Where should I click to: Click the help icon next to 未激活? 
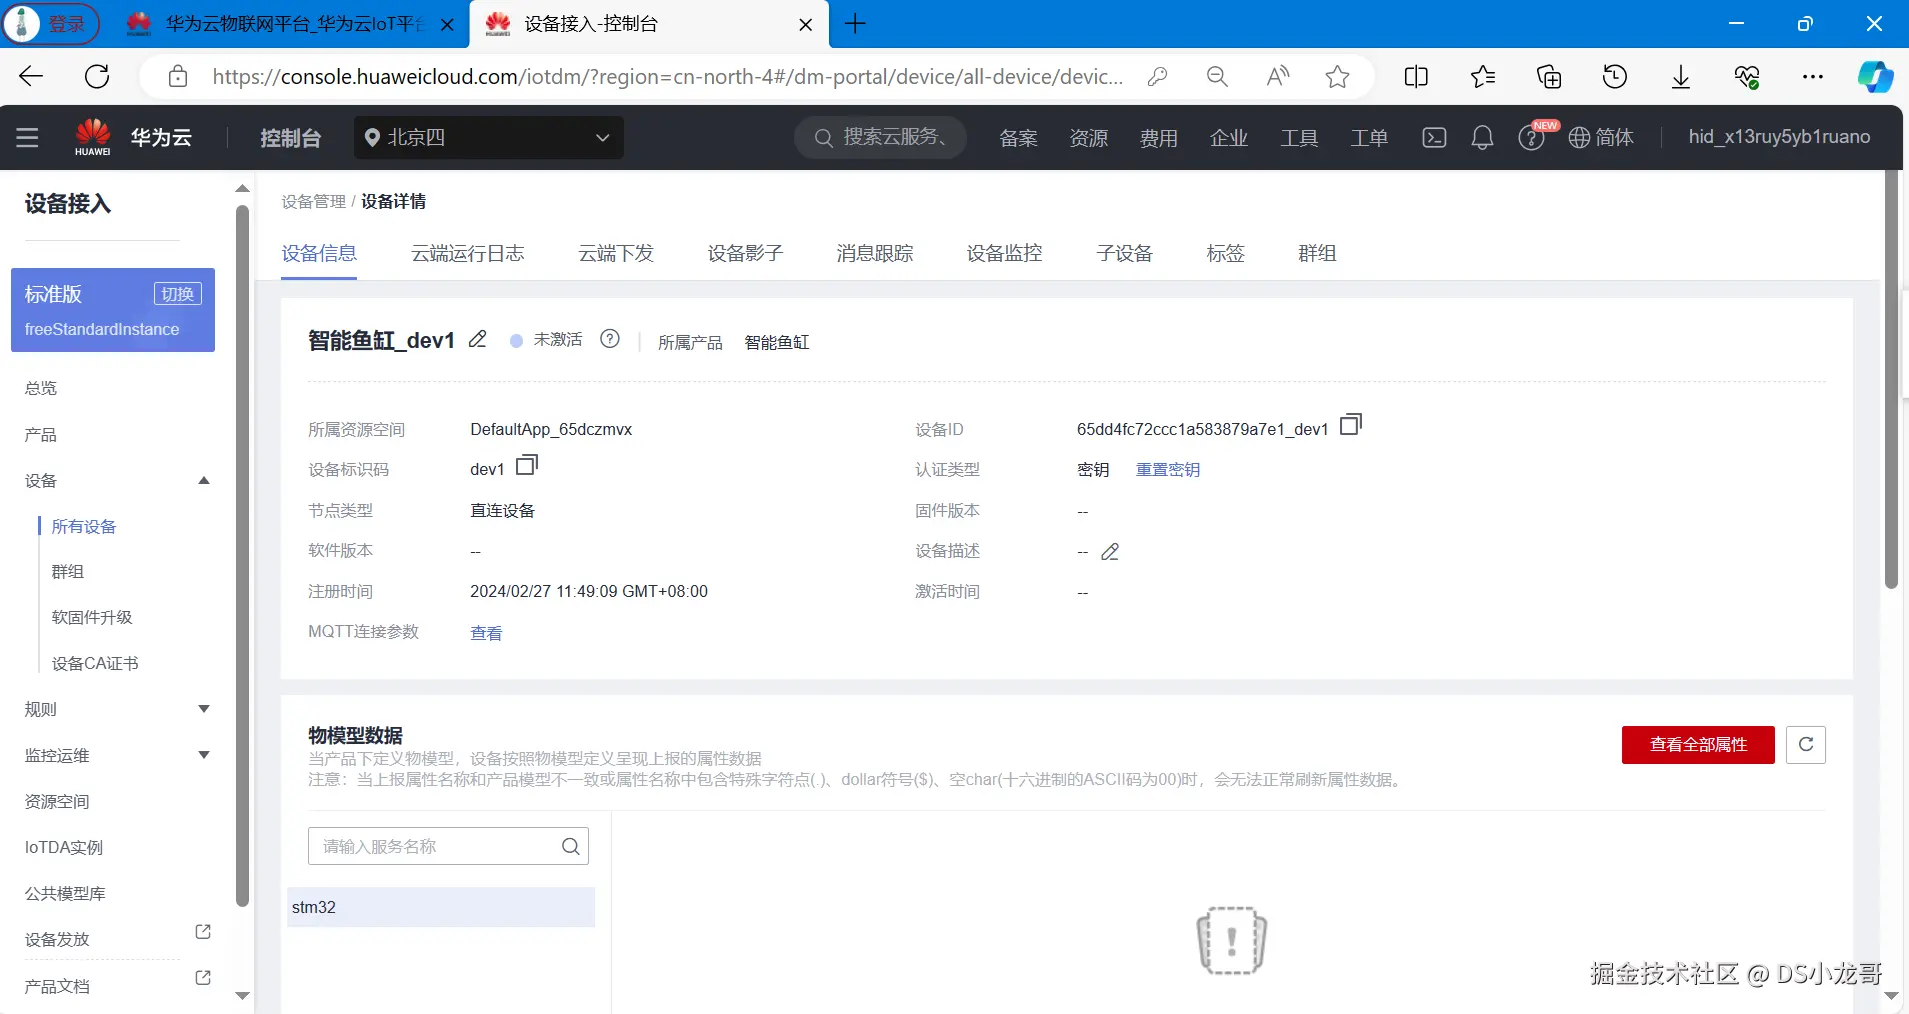tap(610, 339)
